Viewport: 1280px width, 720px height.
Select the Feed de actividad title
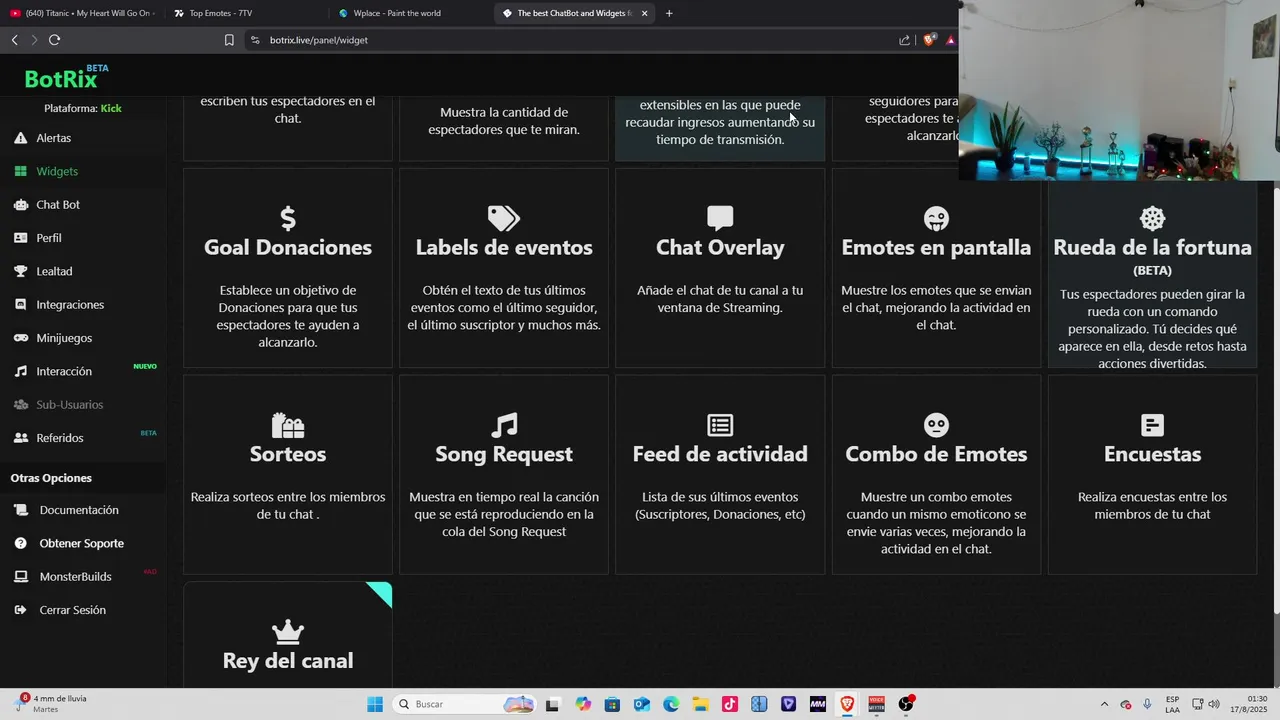tap(720, 454)
